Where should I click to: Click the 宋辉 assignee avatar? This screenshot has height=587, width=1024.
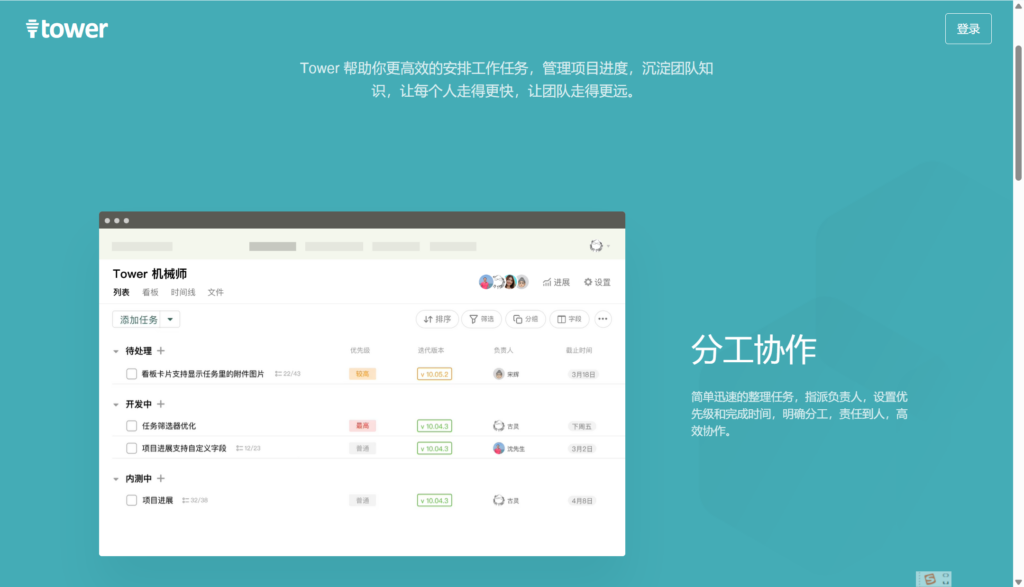[499, 374]
